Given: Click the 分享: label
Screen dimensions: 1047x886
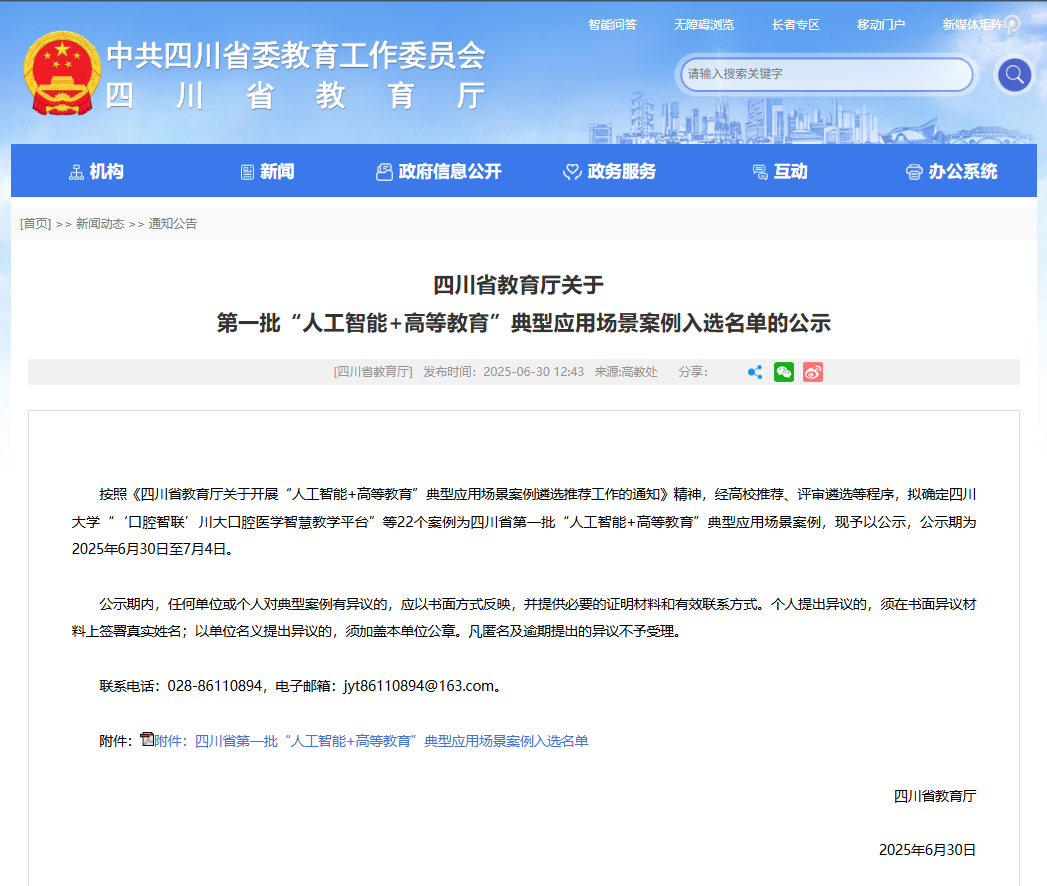Looking at the screenshot, I should pyautogui.click(x=693, y=372).
